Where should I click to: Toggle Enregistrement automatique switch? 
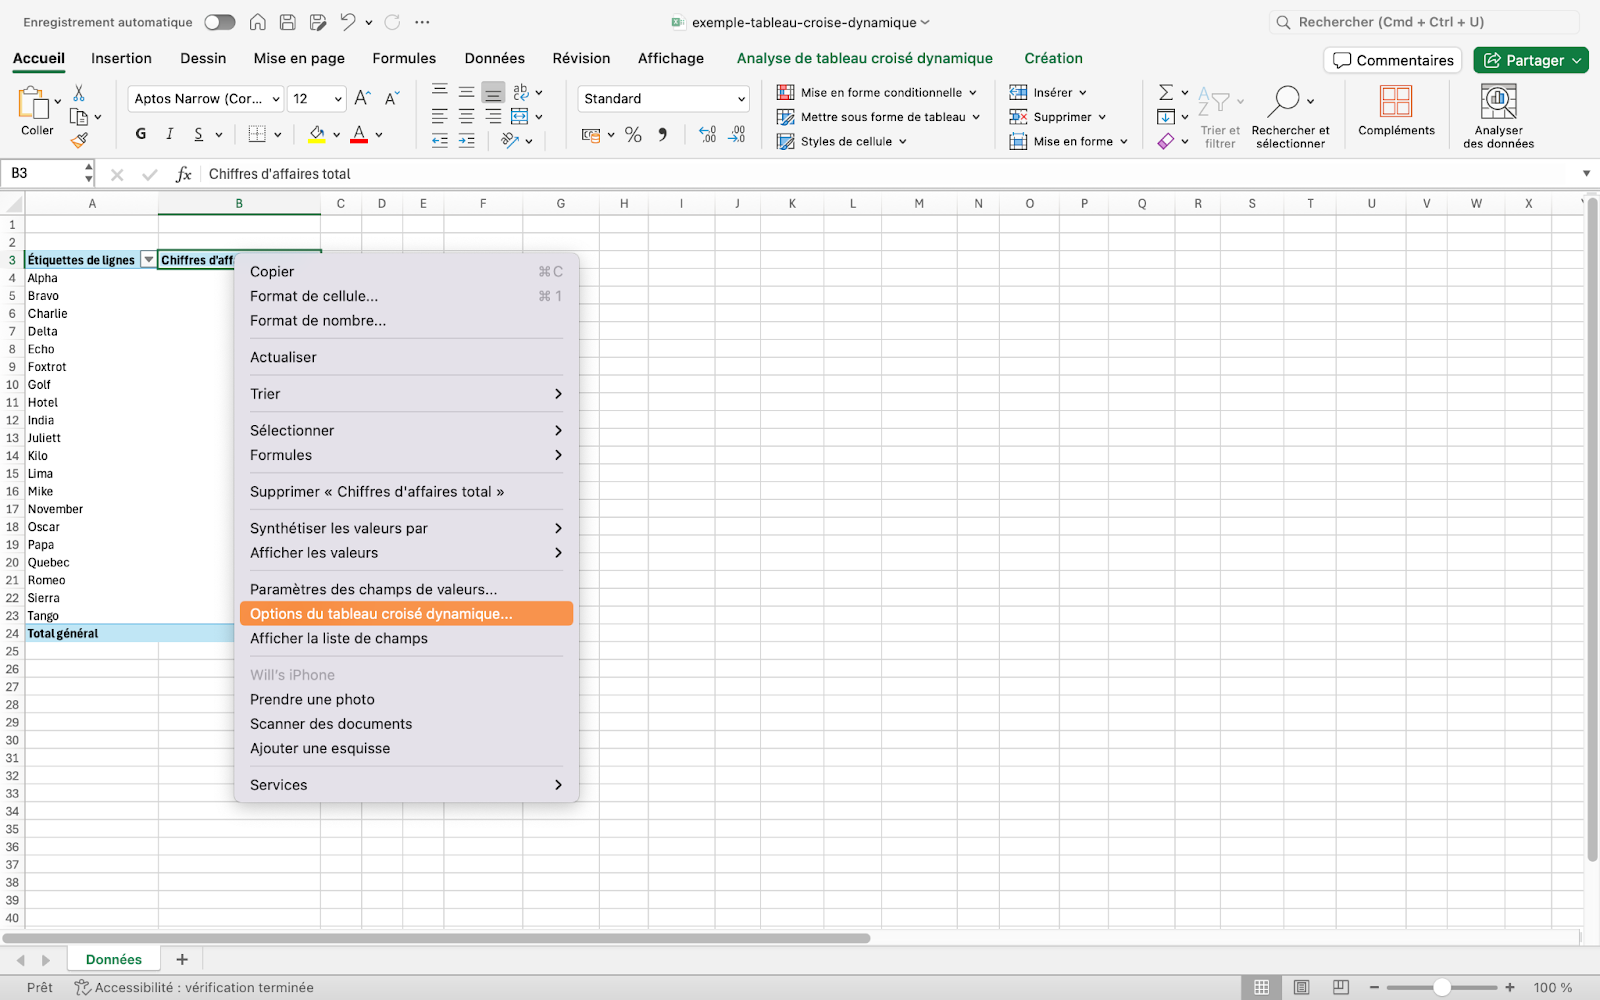coord(219,22)
